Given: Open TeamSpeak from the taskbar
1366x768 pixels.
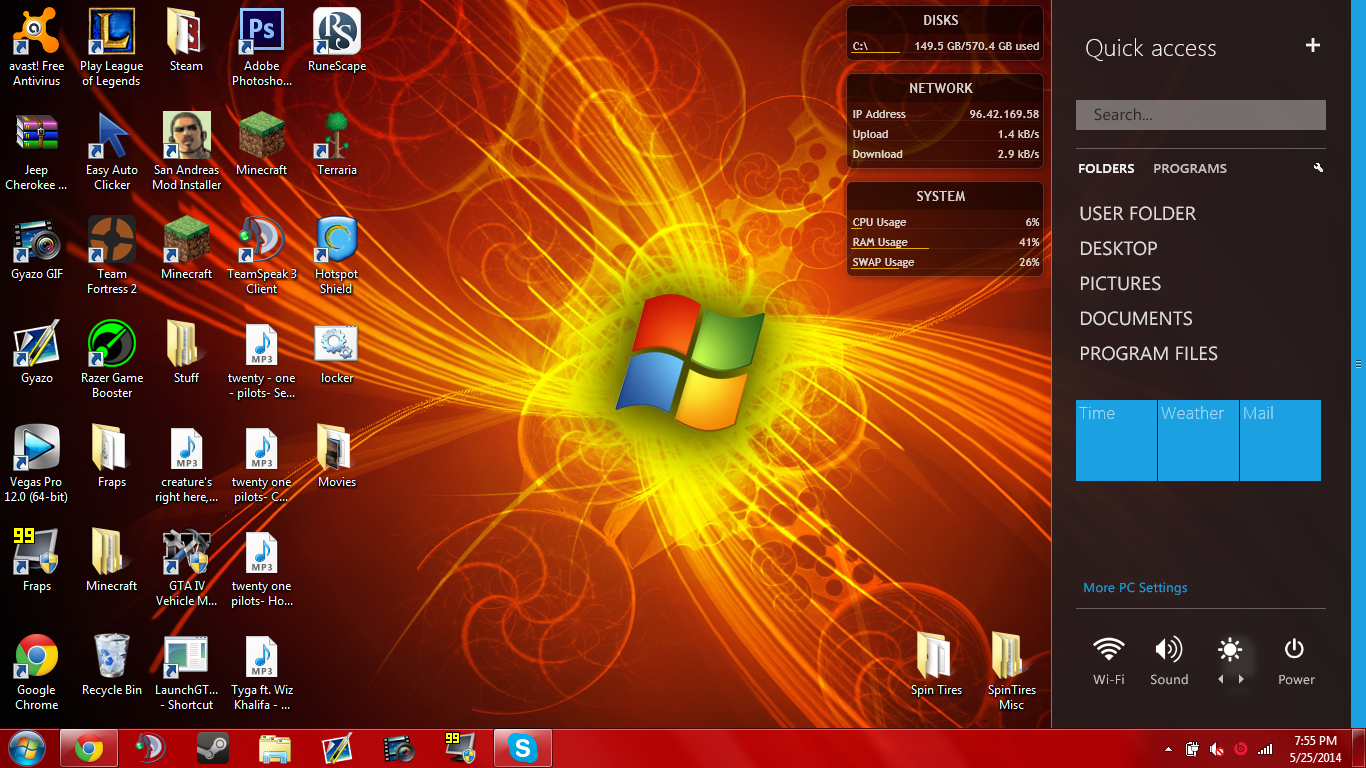Looking at the screenshot, I should pyautogui.click(x=151, y=748).
